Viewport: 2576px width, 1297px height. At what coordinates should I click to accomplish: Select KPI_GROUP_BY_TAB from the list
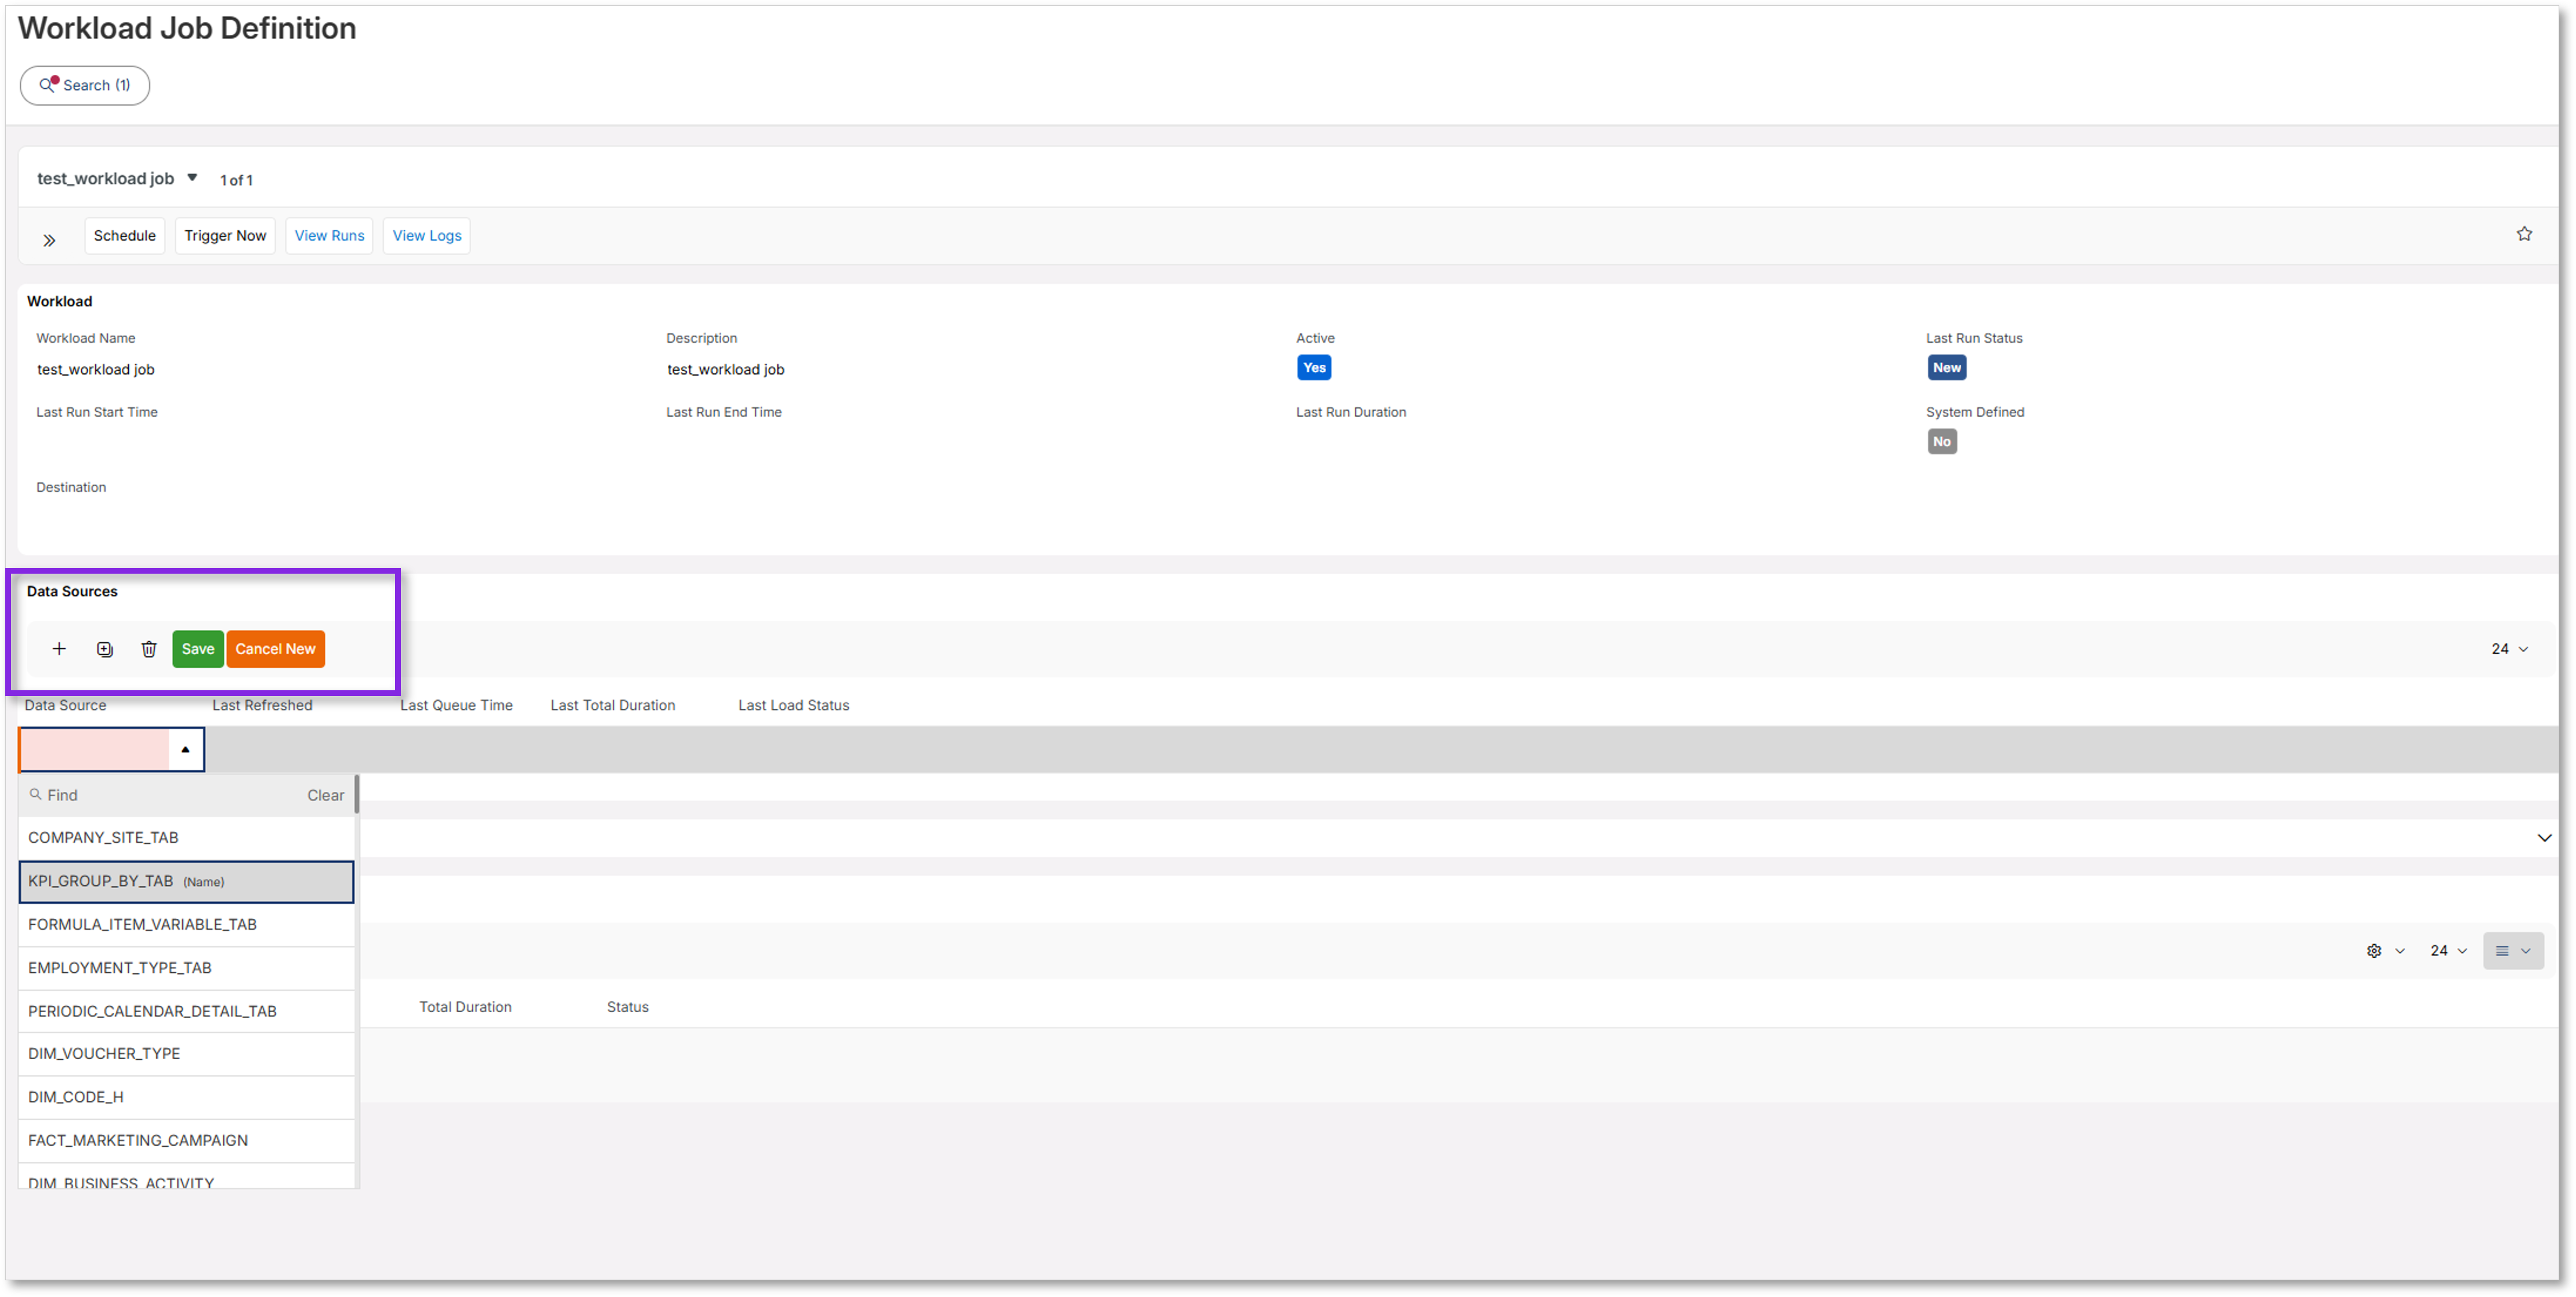(186, 881)
